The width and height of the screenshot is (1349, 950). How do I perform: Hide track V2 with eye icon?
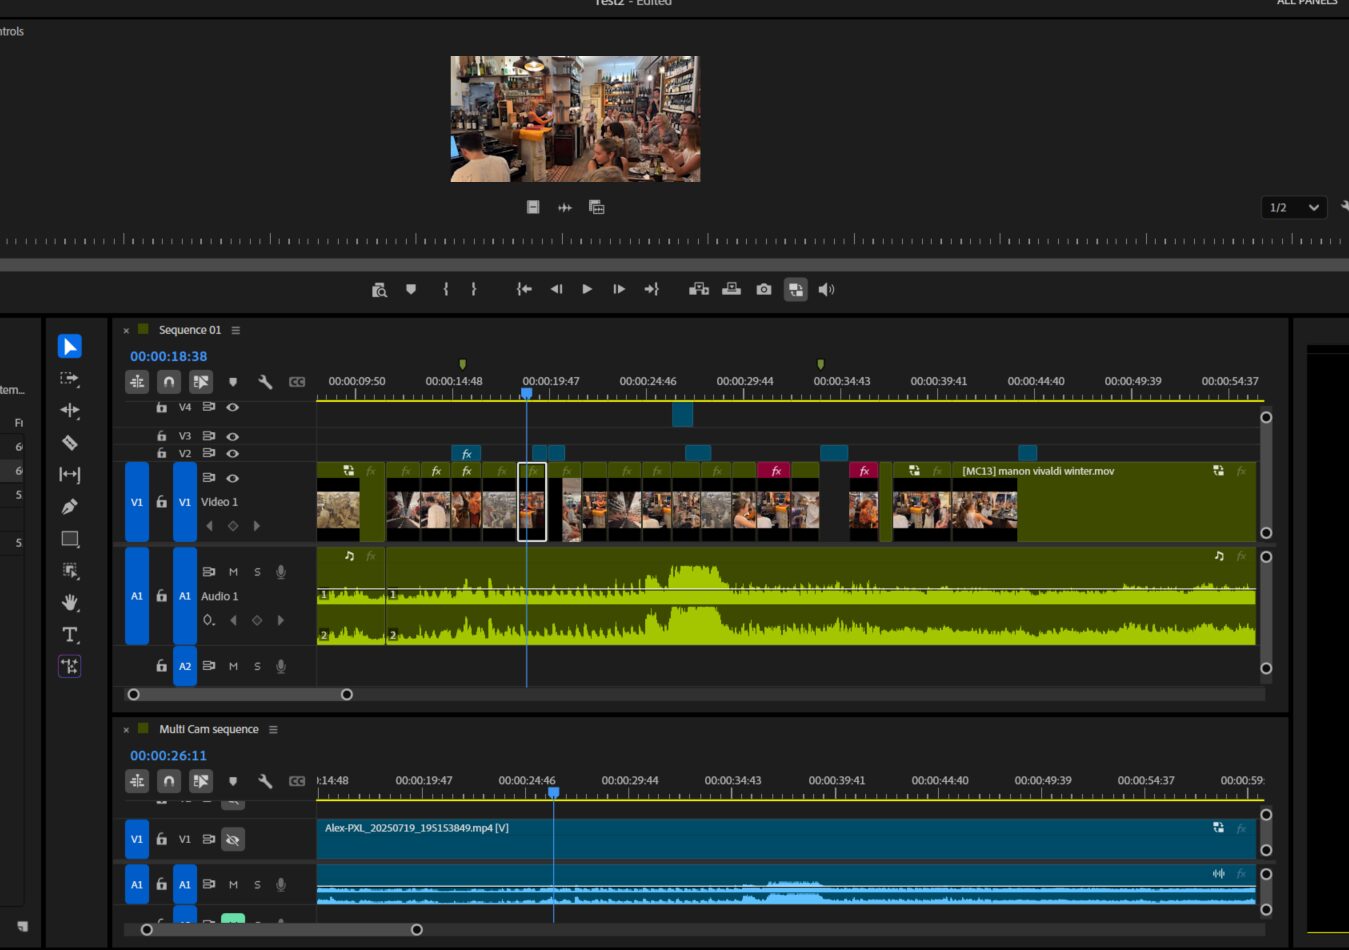tap(233, 453)
